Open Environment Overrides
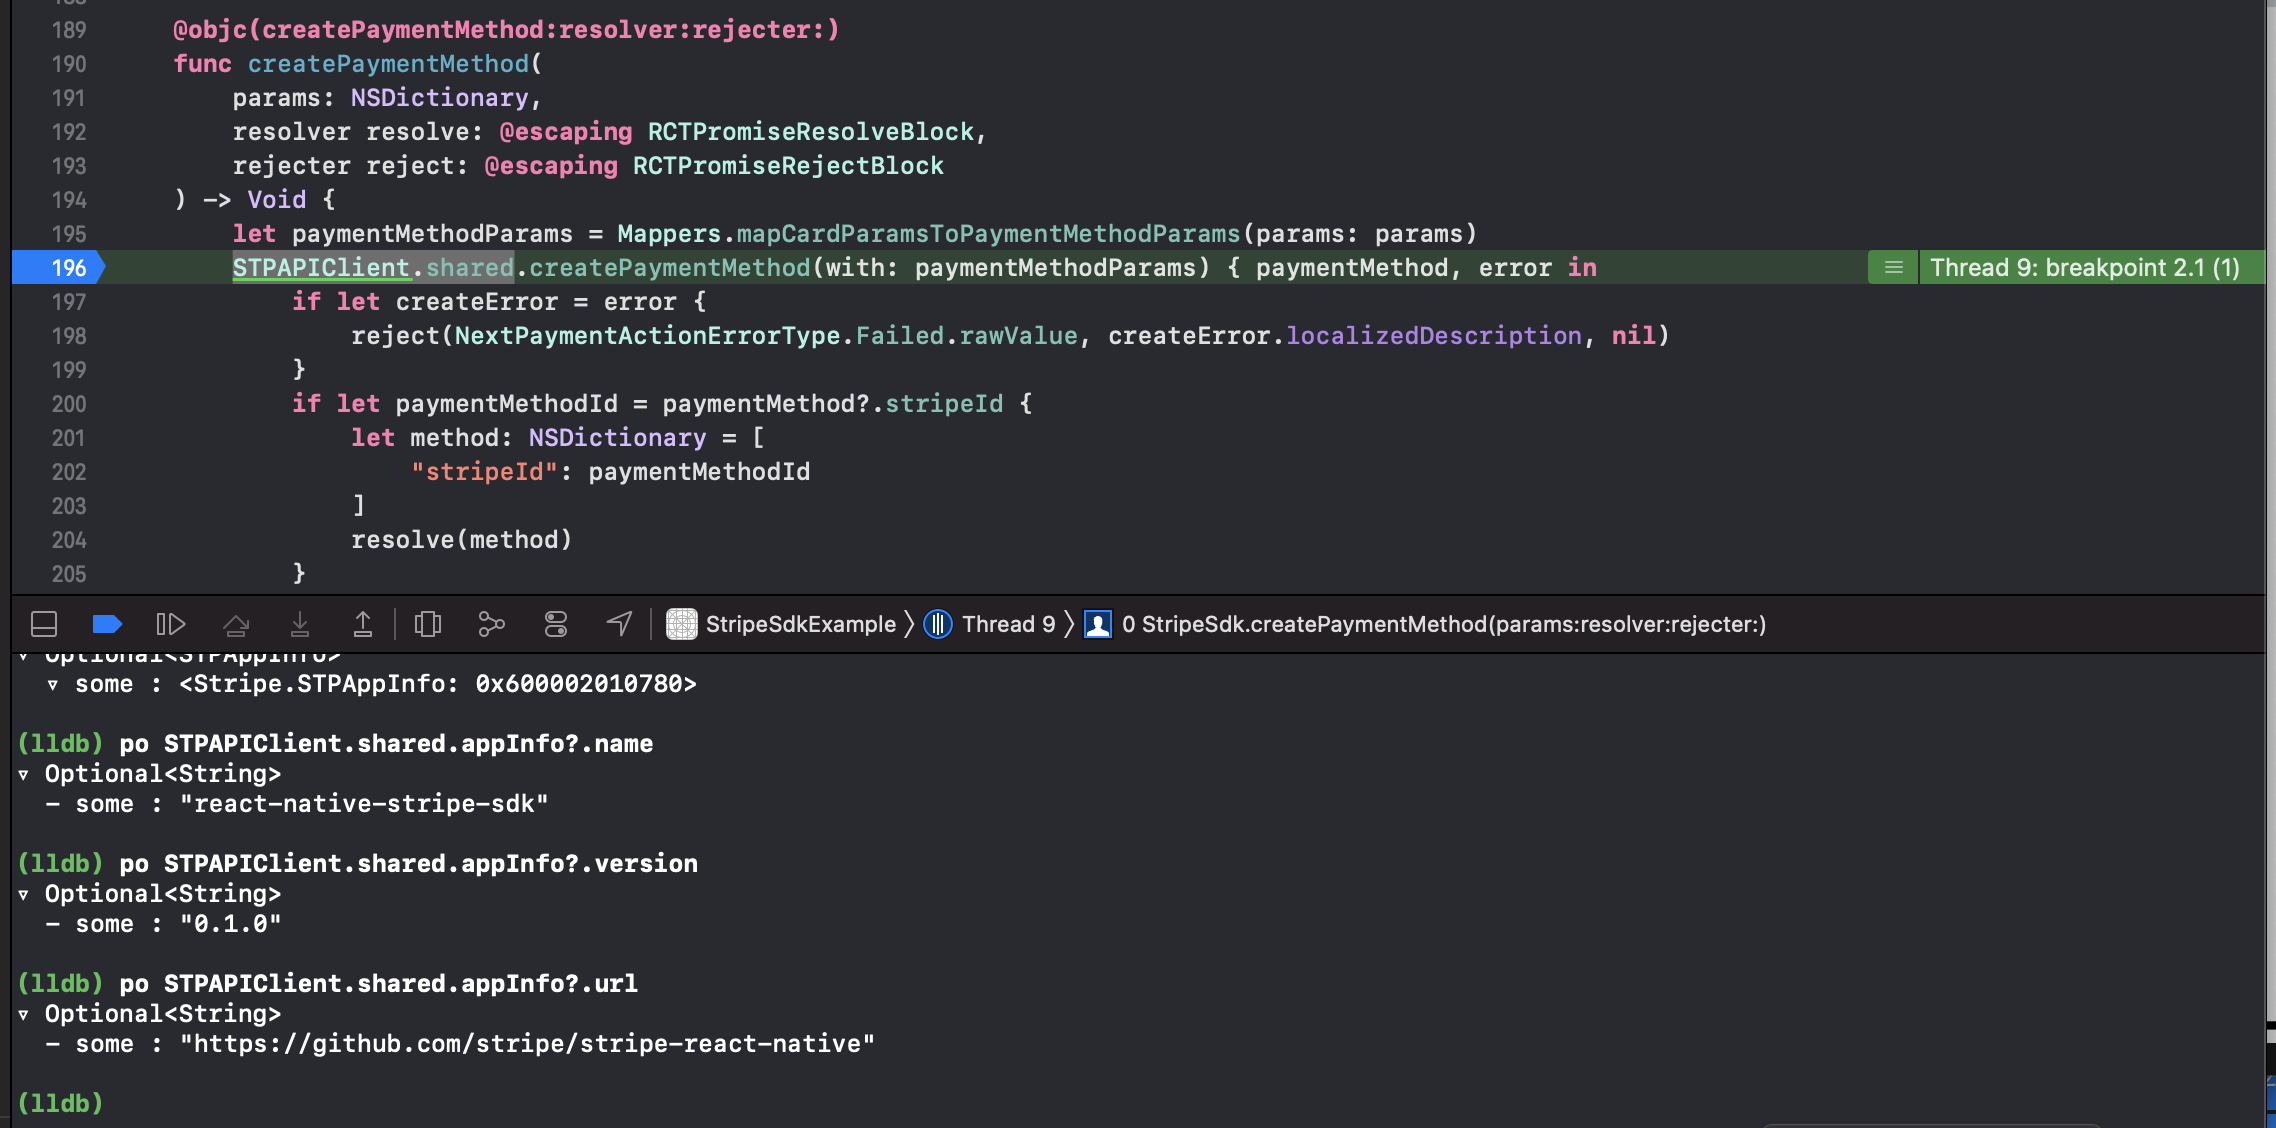 coord(555,624)
